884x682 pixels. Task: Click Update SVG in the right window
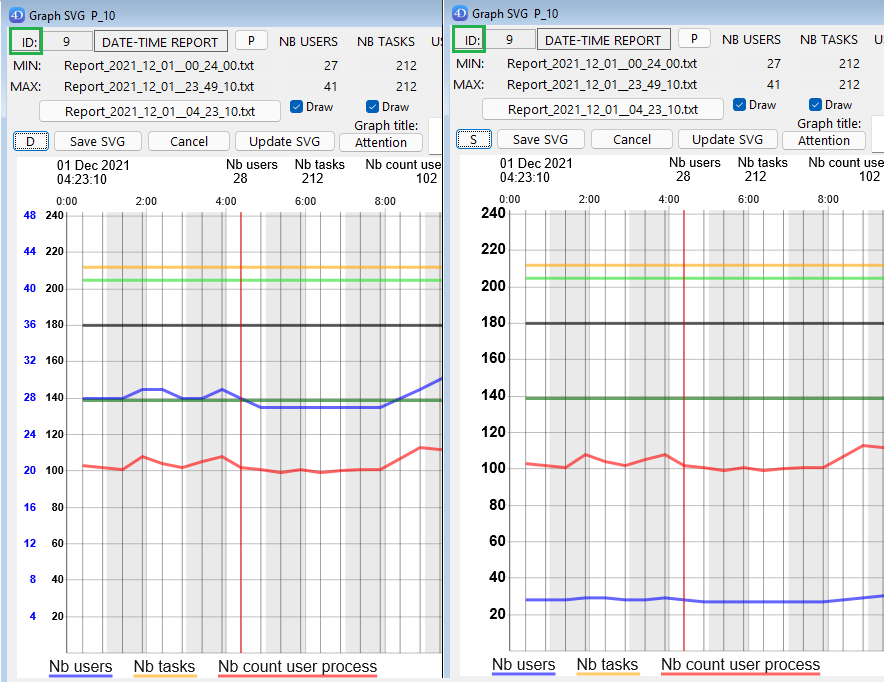[726, 140]
